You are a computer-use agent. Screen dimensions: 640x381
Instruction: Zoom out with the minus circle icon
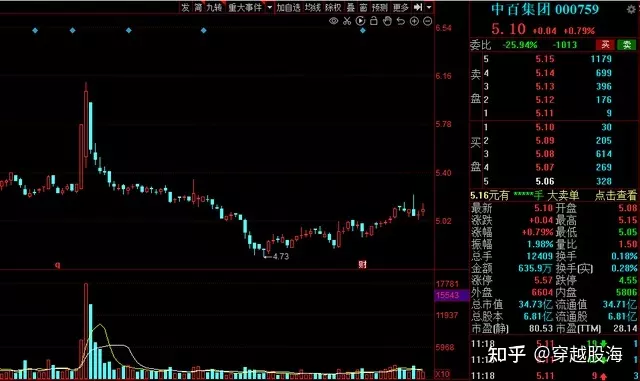(427, 21)
